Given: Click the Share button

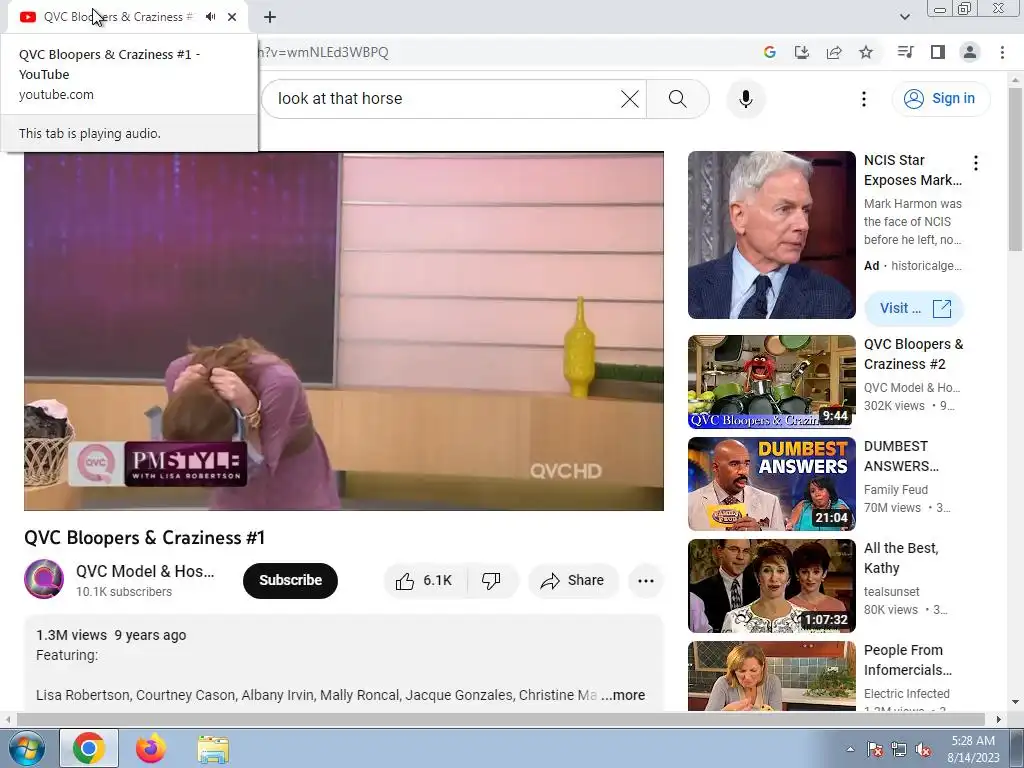Looking at the screenshot, I should click(573, 581).
